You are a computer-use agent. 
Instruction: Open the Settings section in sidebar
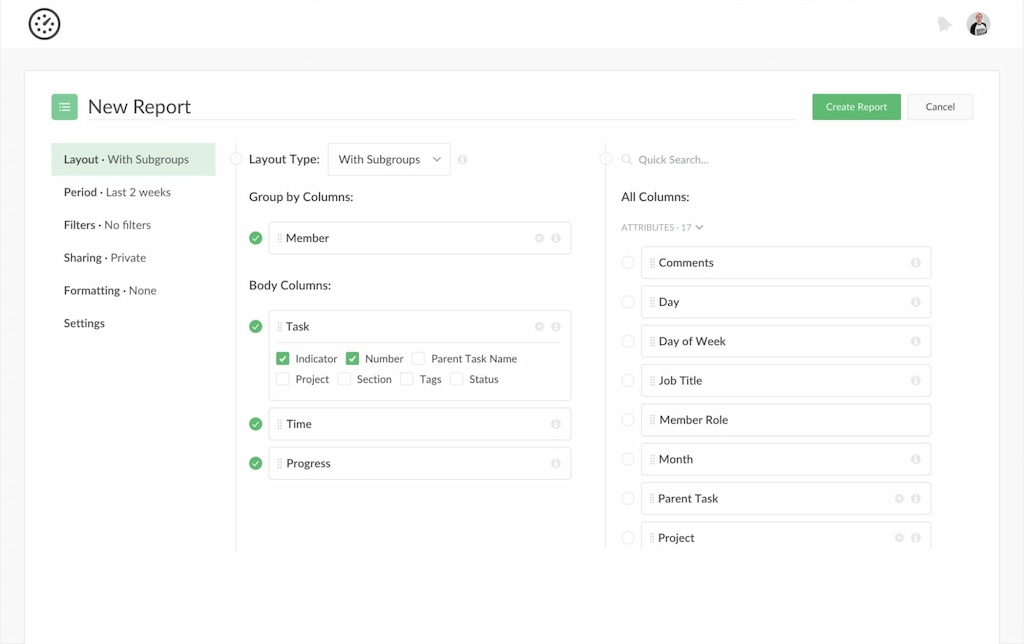(84, 323)
